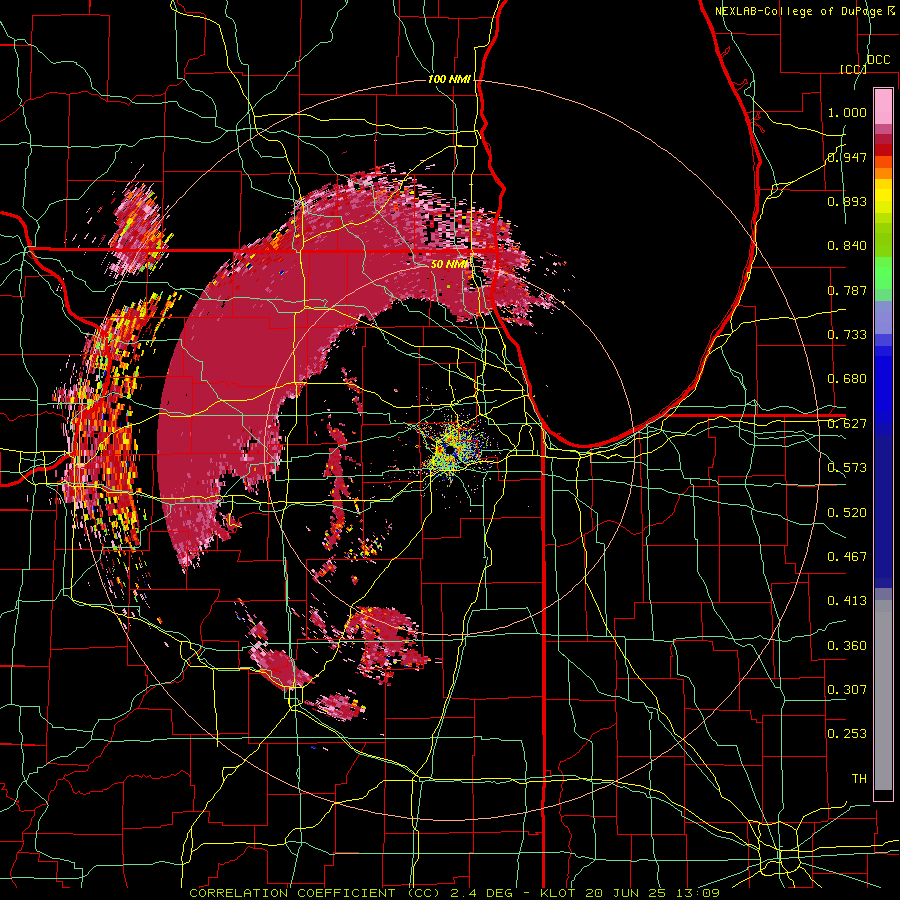
Task: Click the [CC] label above the color bar
Action: coord(853,69)
